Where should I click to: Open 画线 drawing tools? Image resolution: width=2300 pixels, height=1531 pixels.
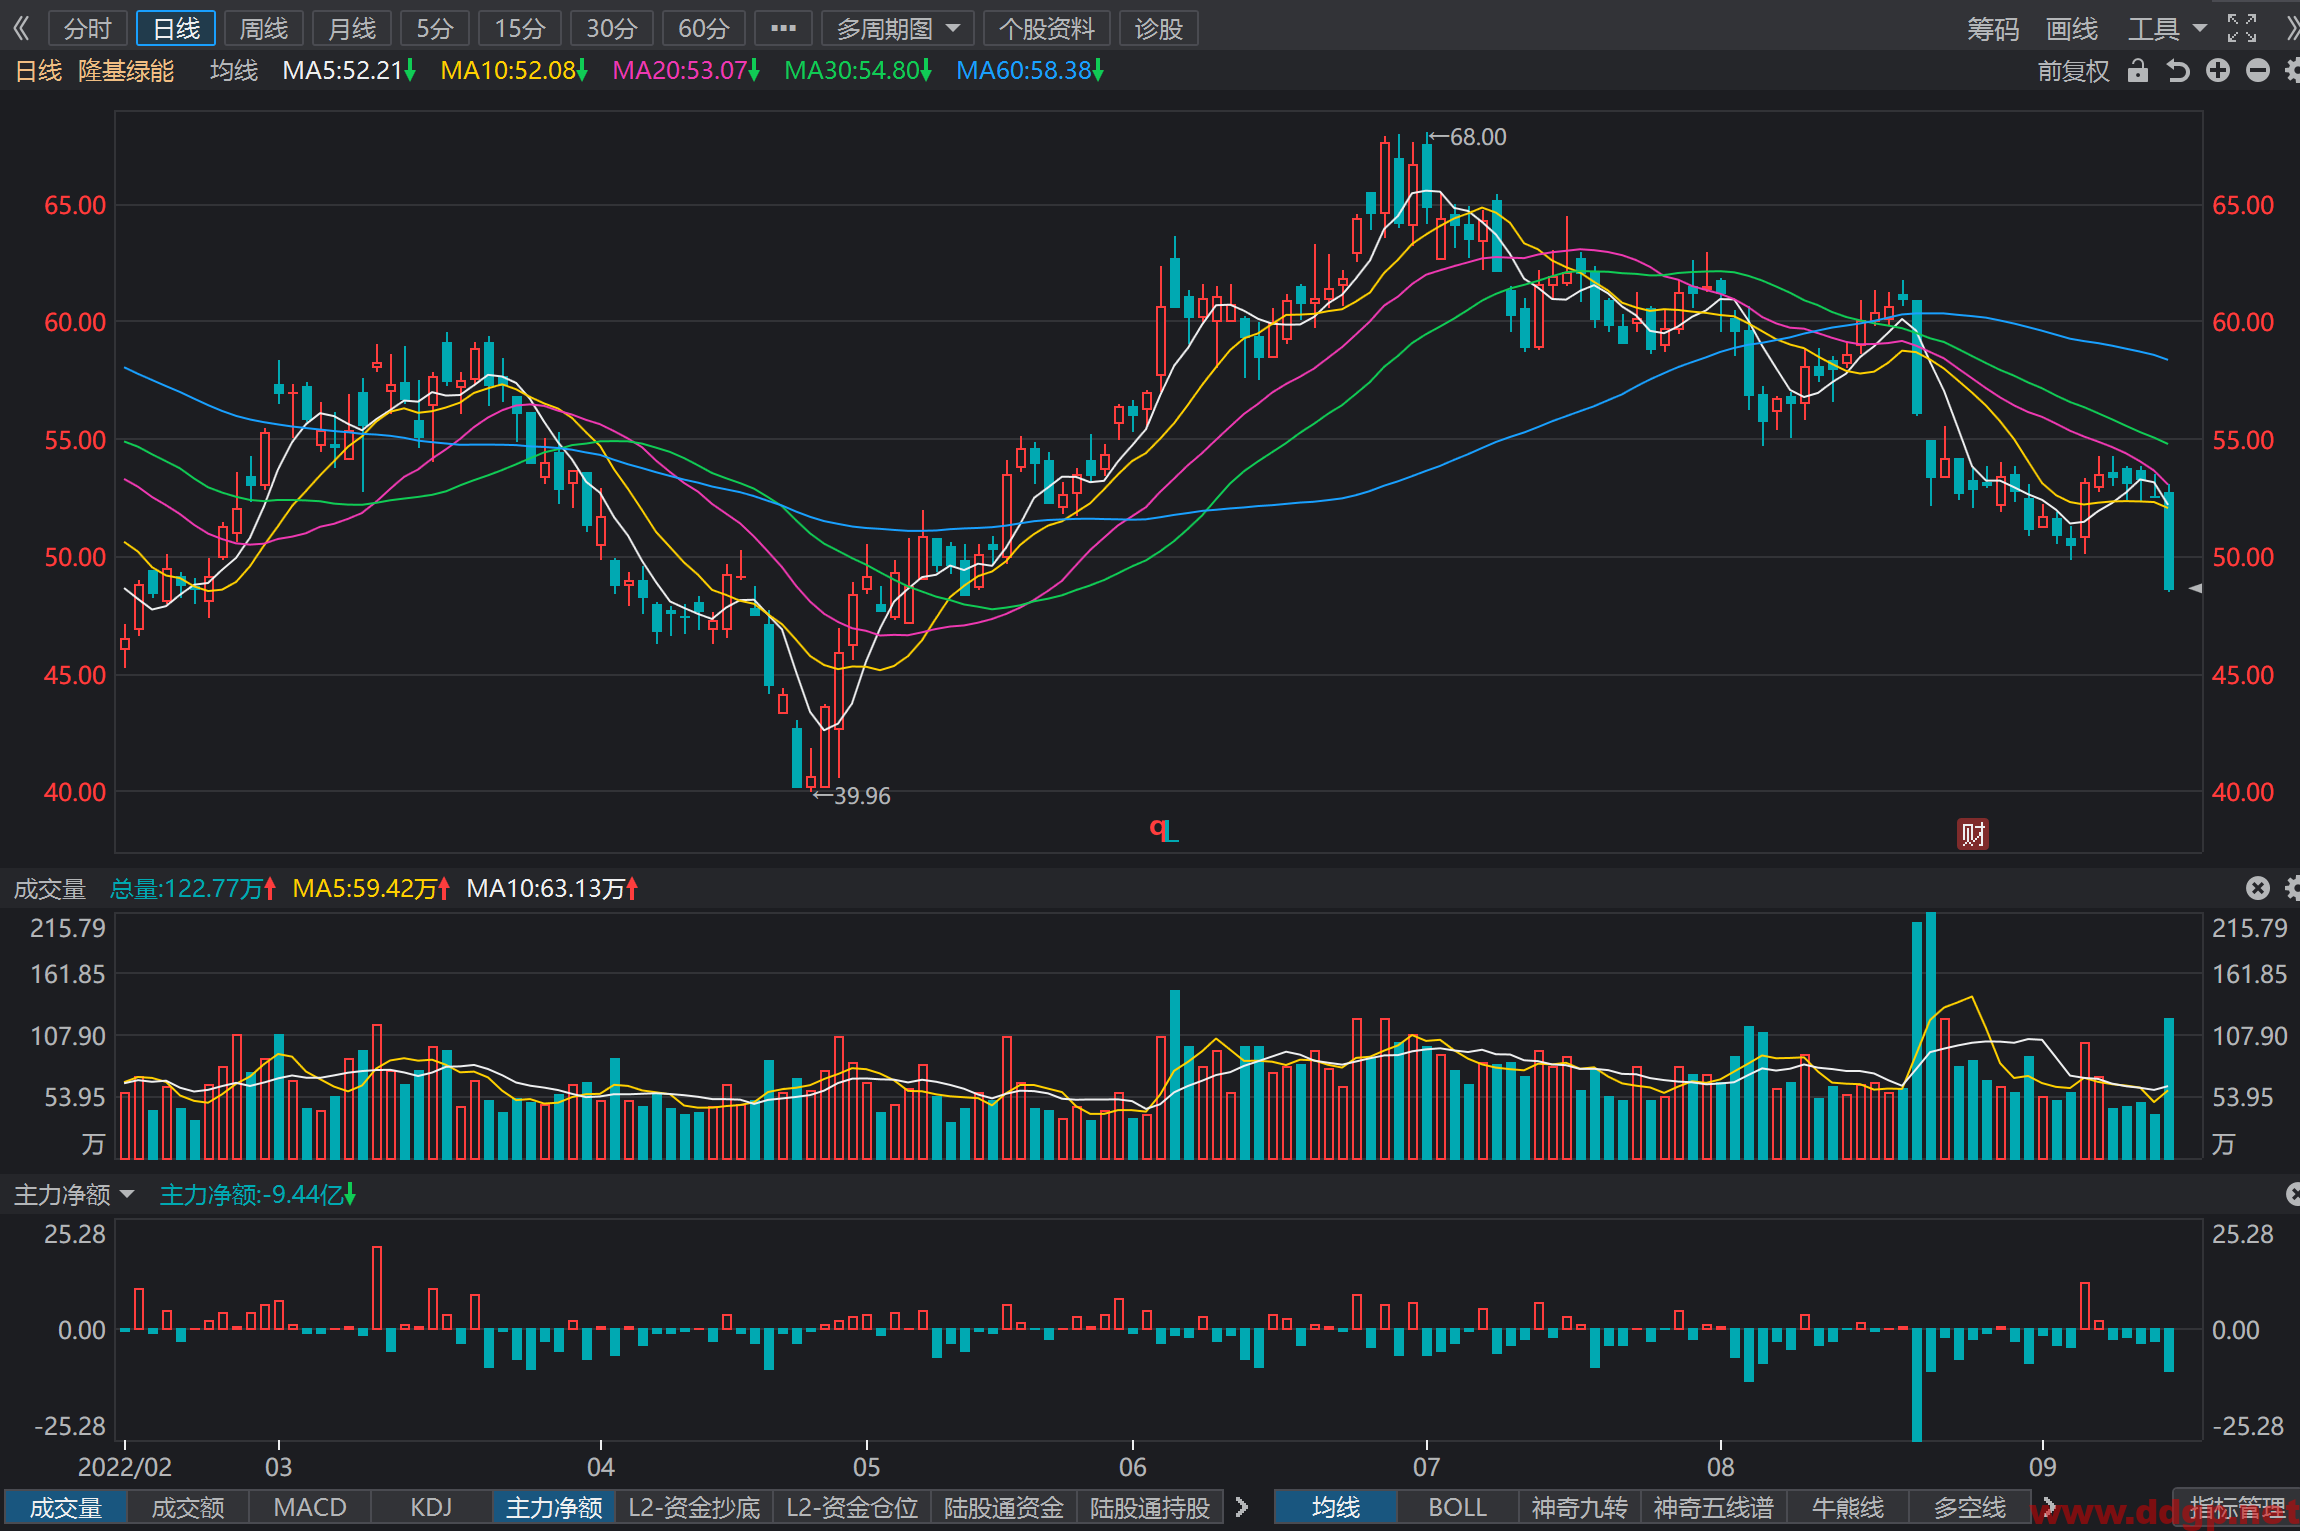(2072, 28)
